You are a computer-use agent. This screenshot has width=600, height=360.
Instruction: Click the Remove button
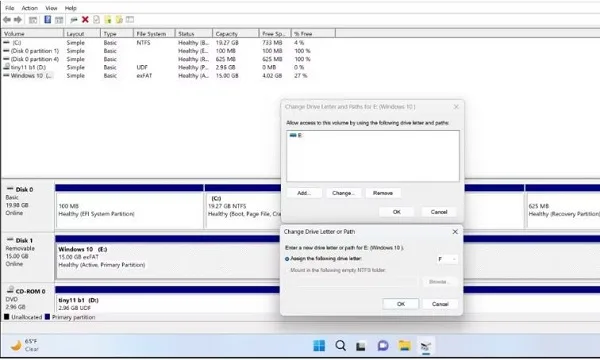(x=383, y=193)
